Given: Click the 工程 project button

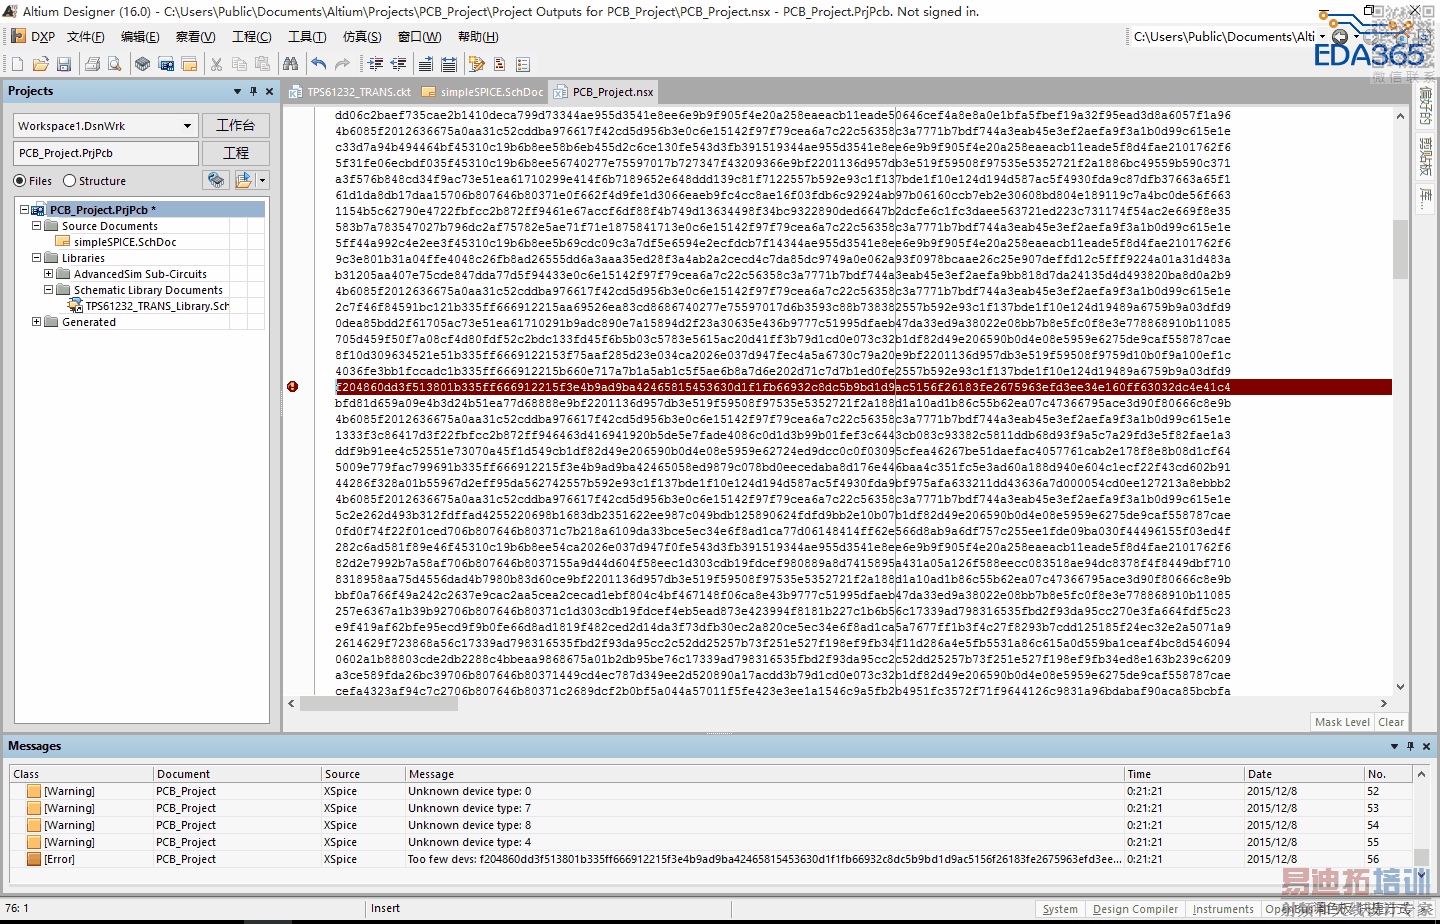Looking at the screenshot, I should (236, 153).
